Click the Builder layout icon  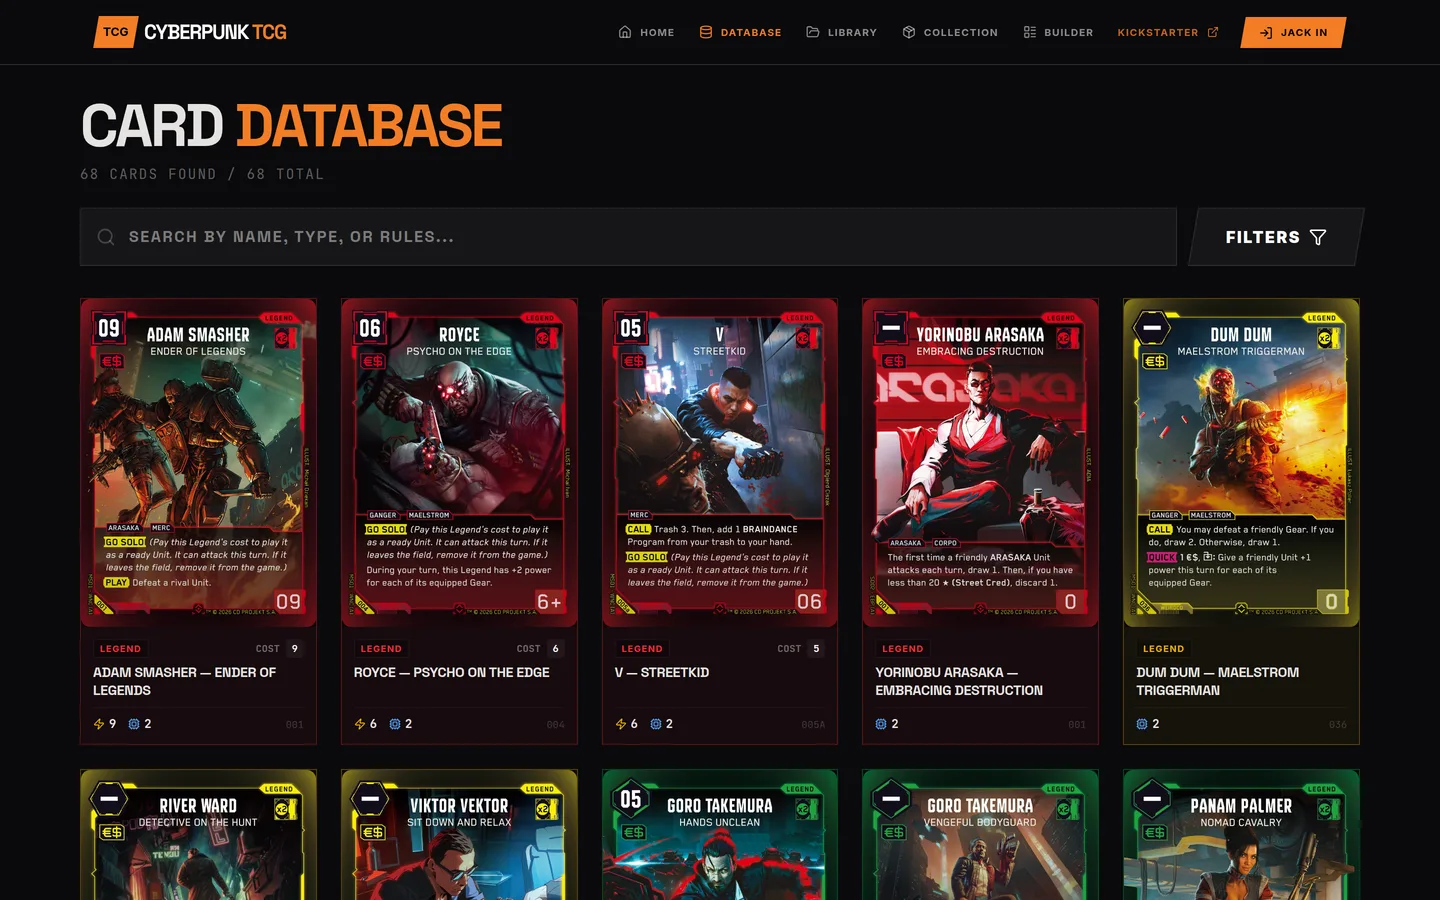[x=1030, y=32]
